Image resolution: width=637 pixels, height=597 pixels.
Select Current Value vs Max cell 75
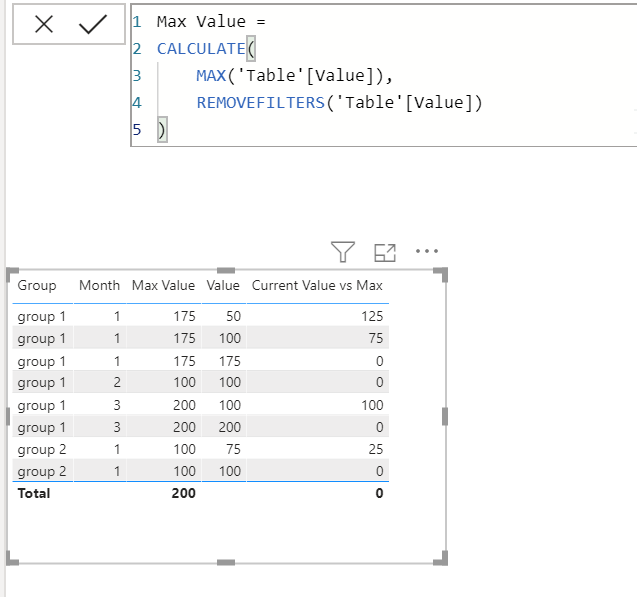pos(376,338)
